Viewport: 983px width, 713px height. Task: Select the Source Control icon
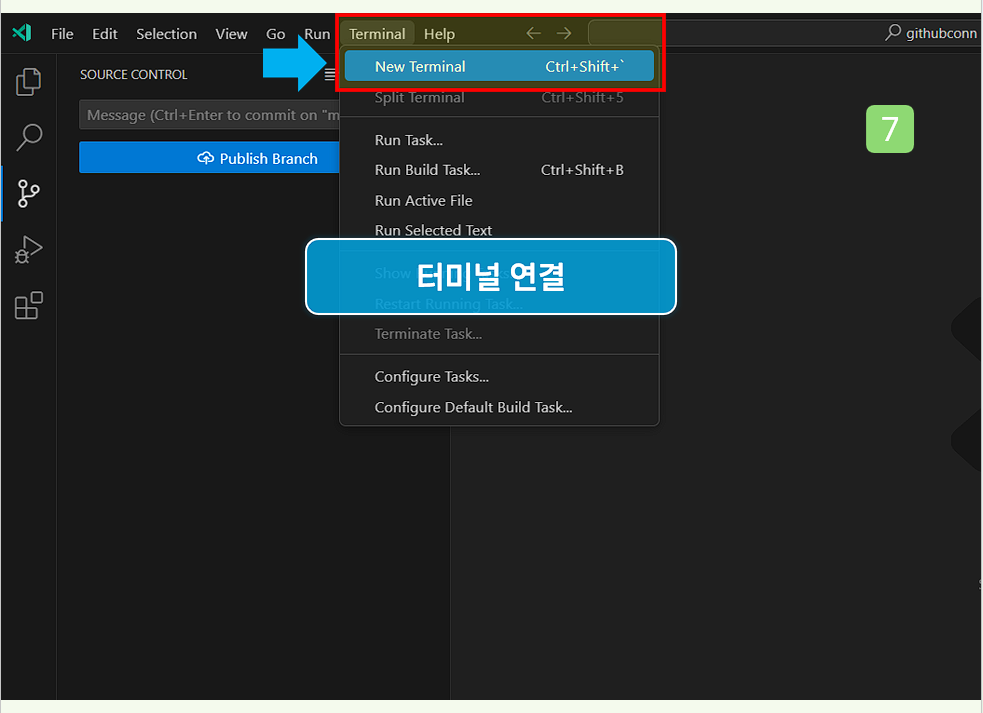click(x=28, y=193)
